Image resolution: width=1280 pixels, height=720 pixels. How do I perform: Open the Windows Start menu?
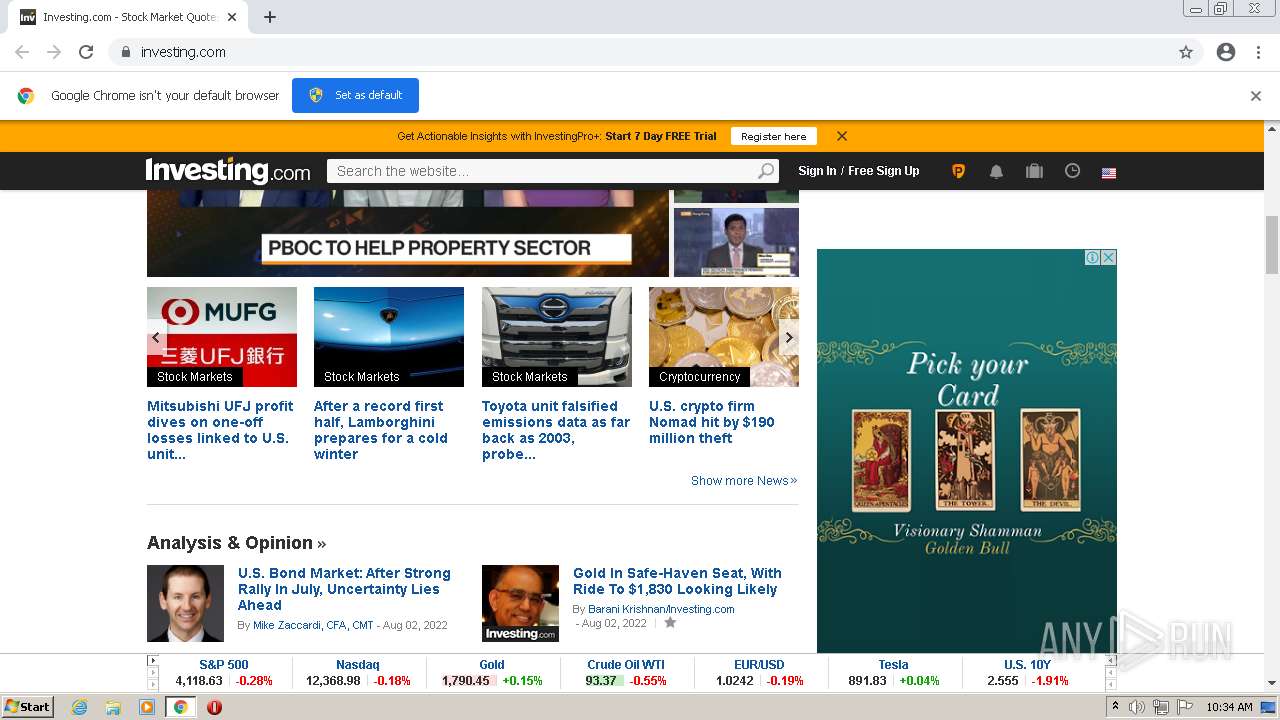pos(28,707)
